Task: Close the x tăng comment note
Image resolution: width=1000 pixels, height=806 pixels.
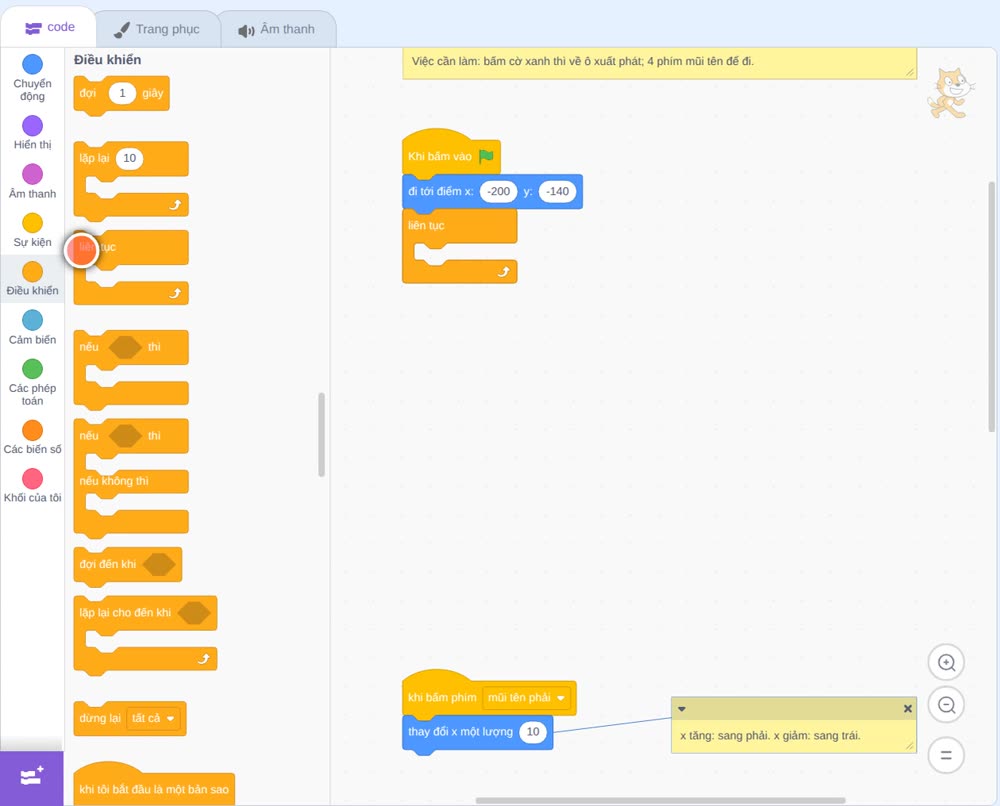Action: pyautogui.click(x=908, y=709)
